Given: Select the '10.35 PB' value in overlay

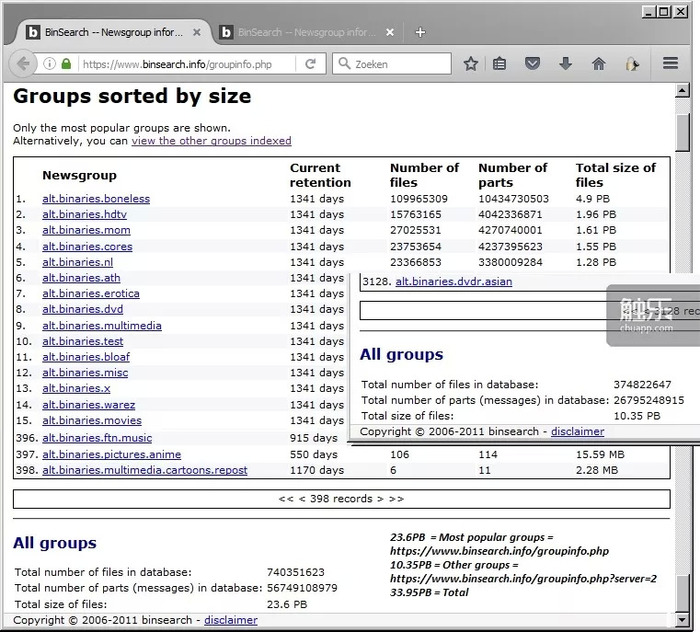Looking at the screenshot, I should click(637, 416).
